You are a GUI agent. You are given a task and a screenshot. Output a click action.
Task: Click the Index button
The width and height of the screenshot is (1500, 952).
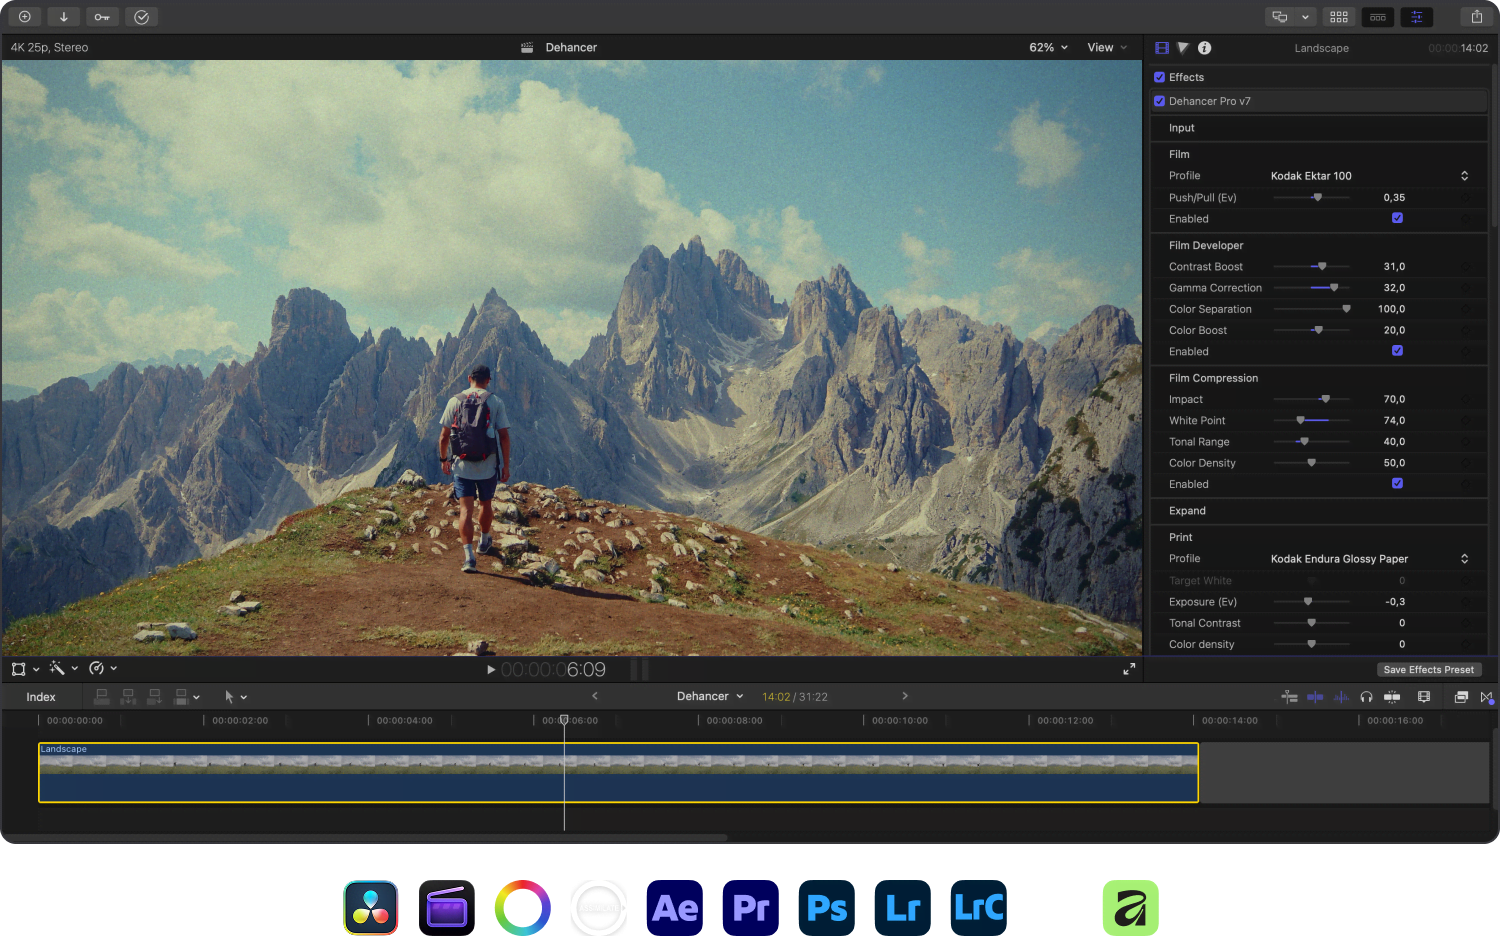coord(41,697)
